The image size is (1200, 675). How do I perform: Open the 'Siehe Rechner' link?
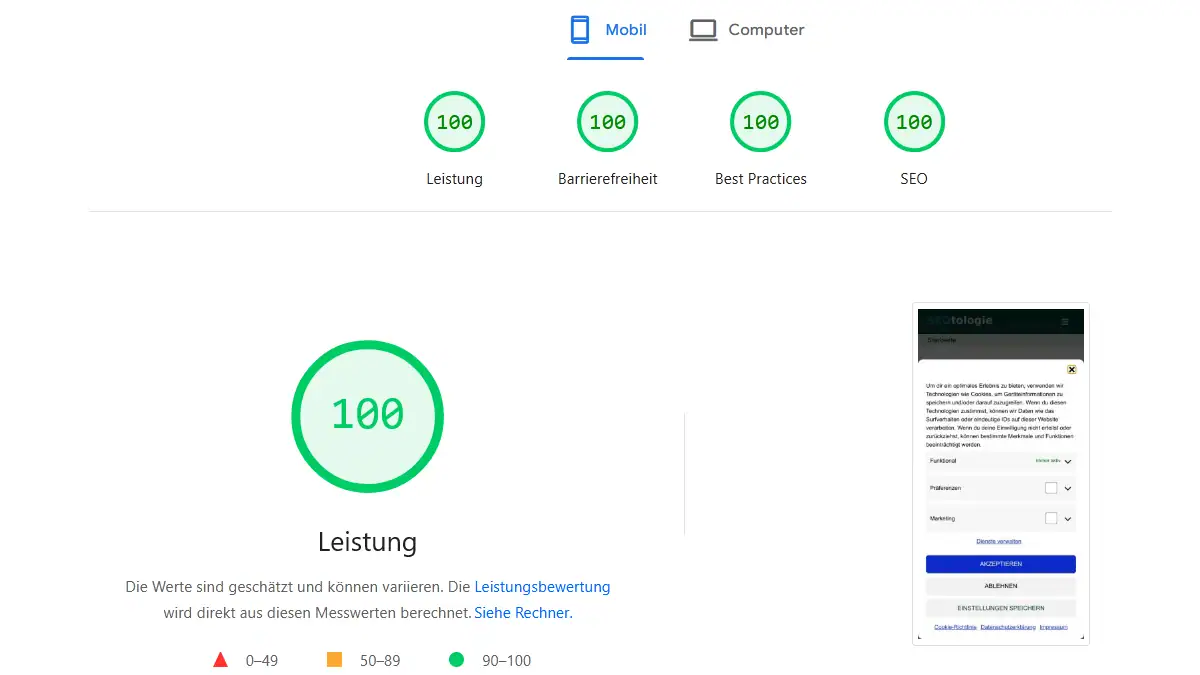point(522,612)
